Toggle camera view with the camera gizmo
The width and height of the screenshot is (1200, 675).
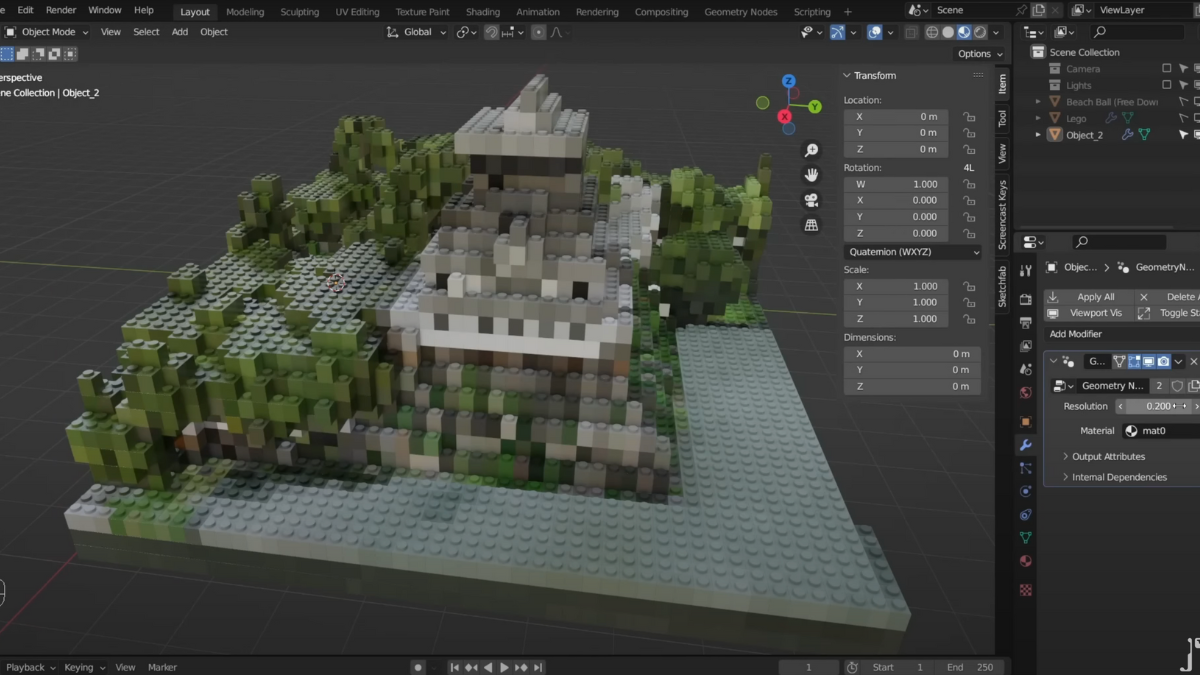coord(811,200)
